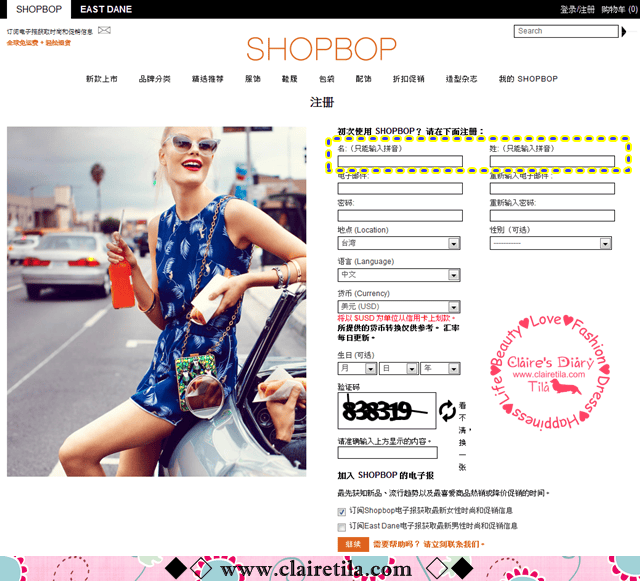Click the captcha refresh arrows icon
Viewport: 640px width, 581px height.
coord(446,410)
